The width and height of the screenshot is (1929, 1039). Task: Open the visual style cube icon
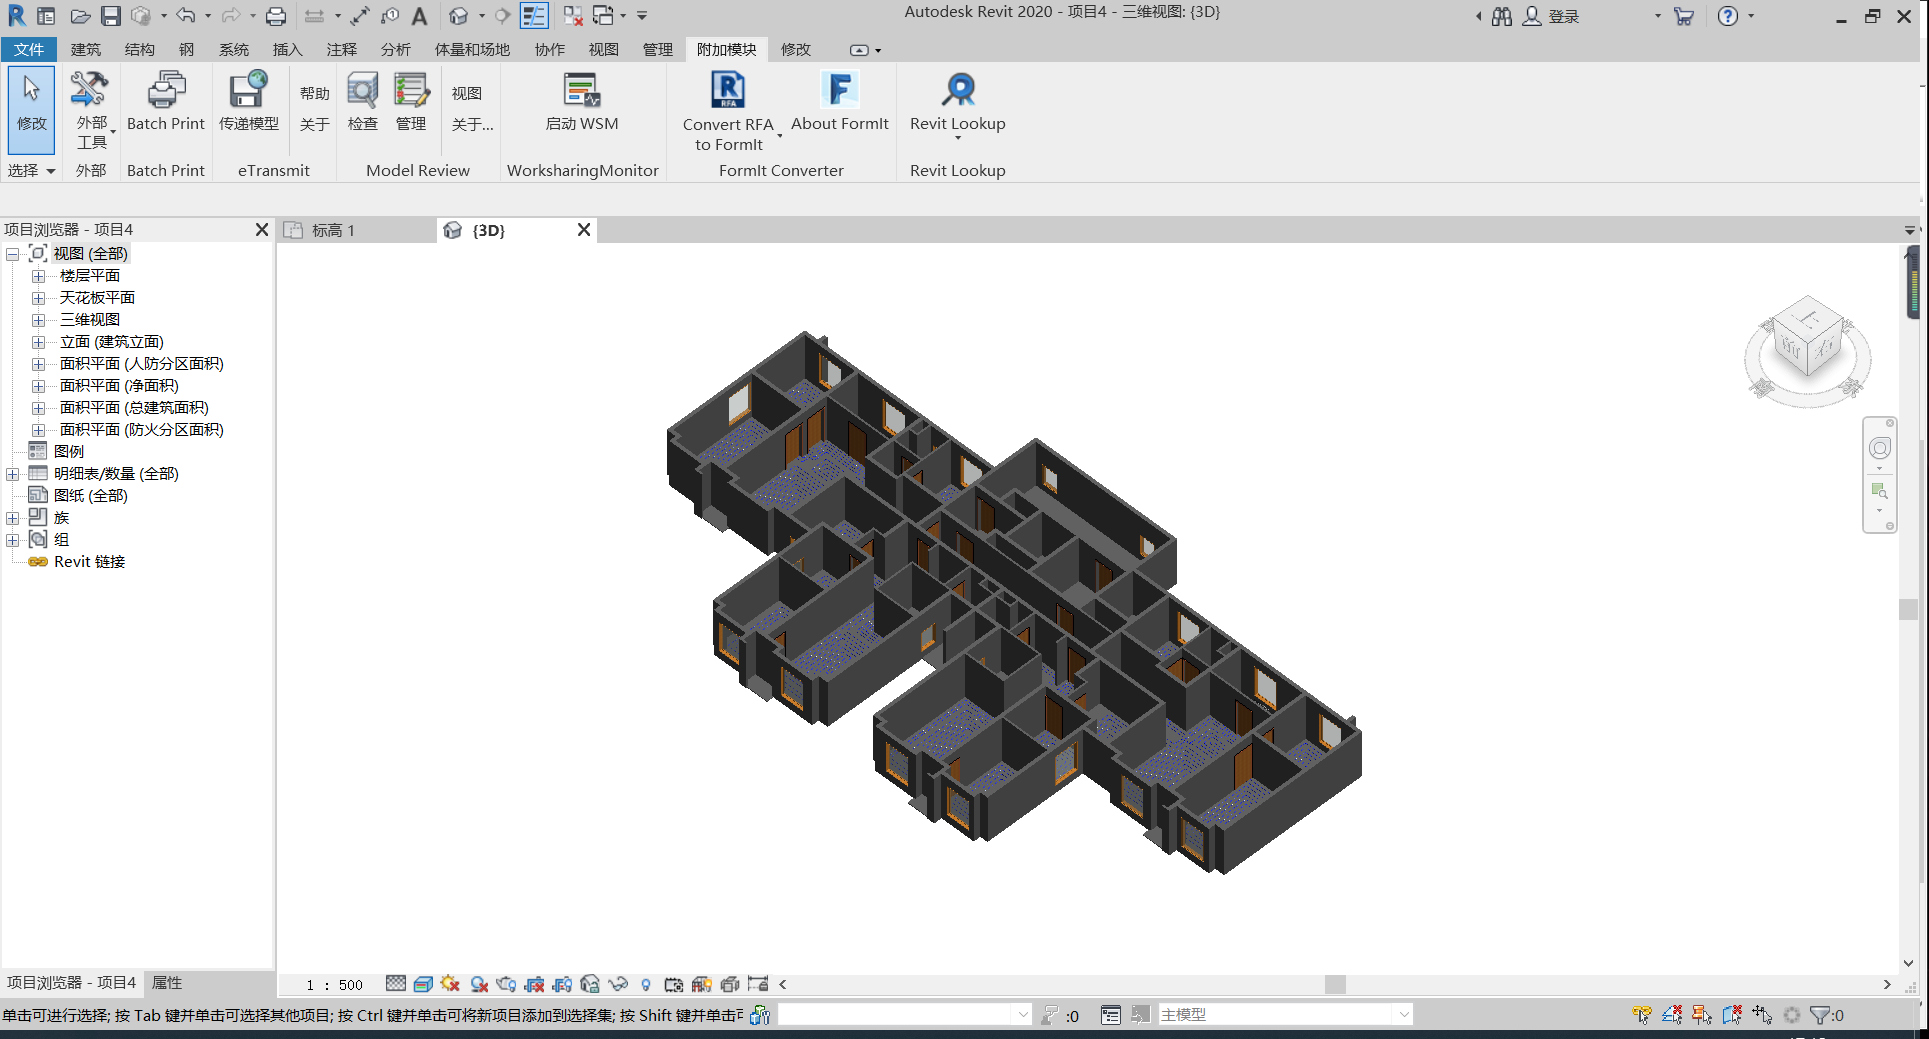point(423,984)
